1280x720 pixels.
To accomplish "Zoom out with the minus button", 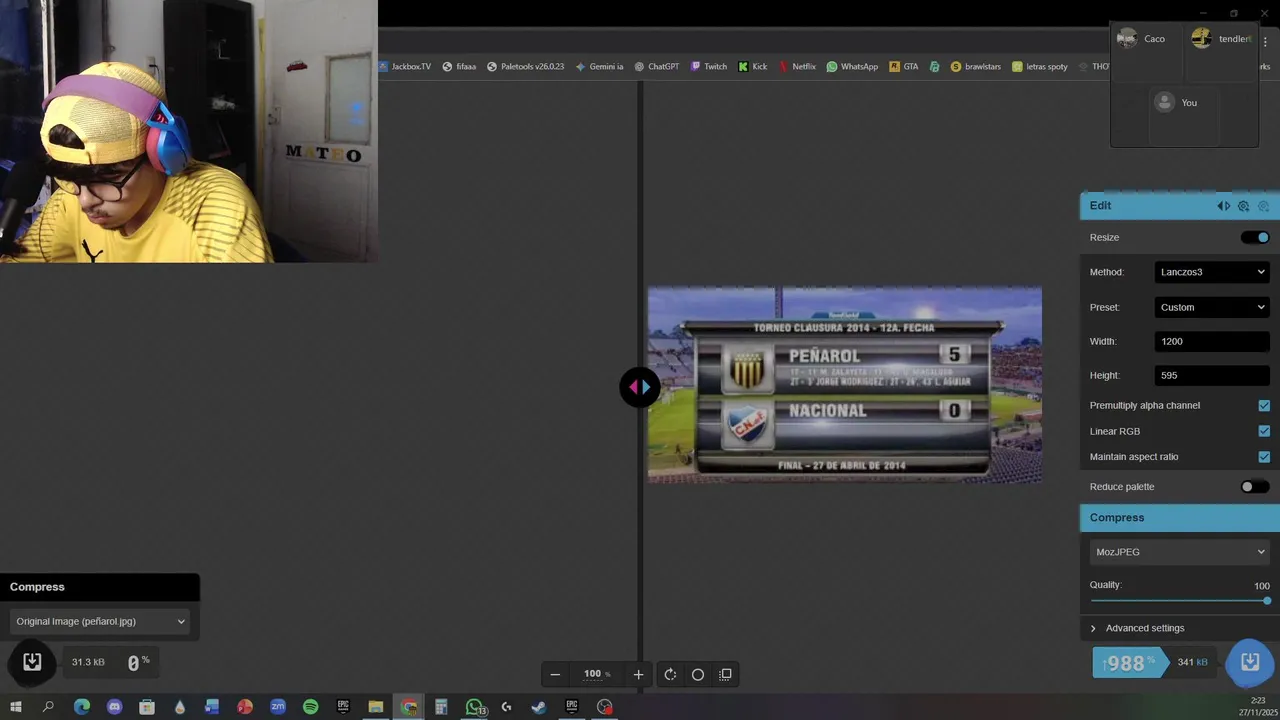I will 555,674.
